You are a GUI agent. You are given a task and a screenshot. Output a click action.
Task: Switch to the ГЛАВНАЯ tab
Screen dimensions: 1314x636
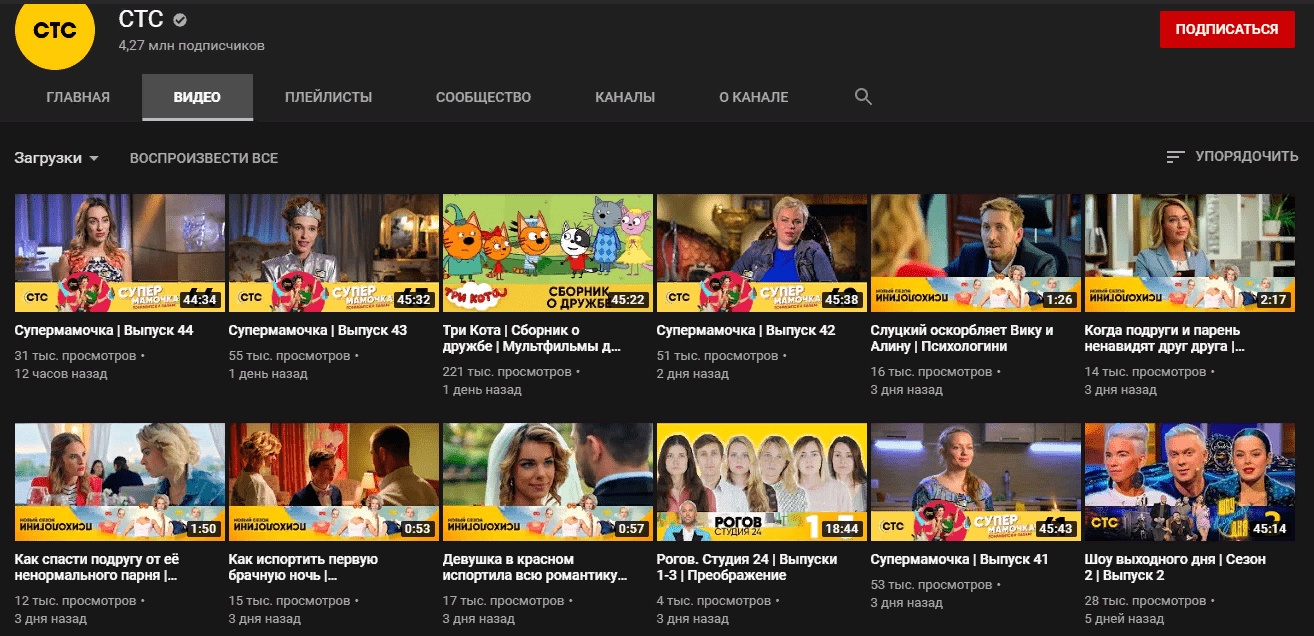[78, 97]
